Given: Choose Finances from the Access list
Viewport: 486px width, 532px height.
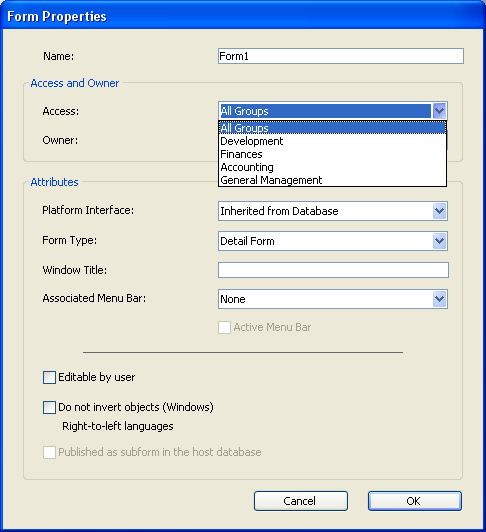Looking at the screenshot, I should [333, 154].
